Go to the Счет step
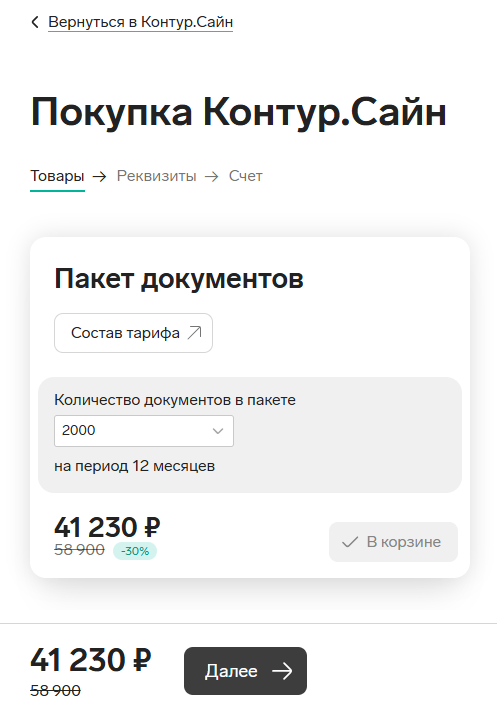 (x=246, y=176)
